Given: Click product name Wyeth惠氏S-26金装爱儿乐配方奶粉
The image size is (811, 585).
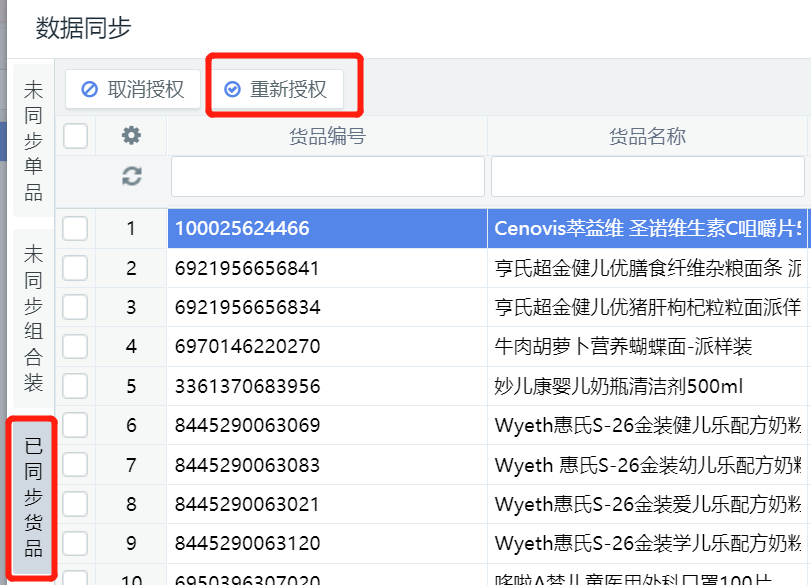Looking at the screenshot, I should 648,504.
